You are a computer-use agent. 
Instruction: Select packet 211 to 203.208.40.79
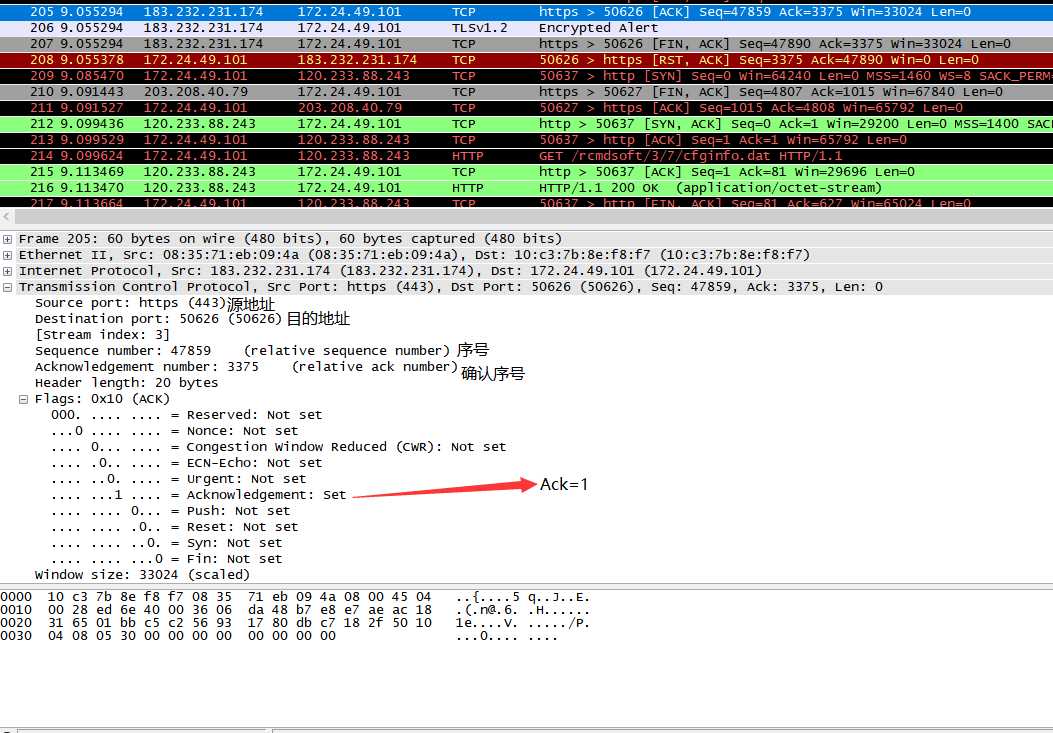526,108
